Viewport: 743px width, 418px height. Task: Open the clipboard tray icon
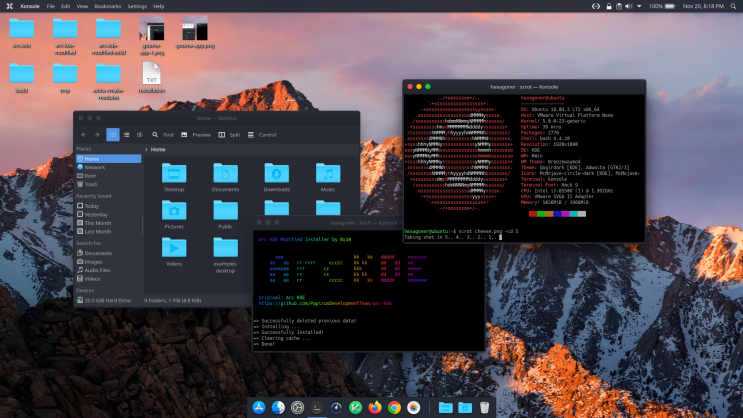(619, 6)
